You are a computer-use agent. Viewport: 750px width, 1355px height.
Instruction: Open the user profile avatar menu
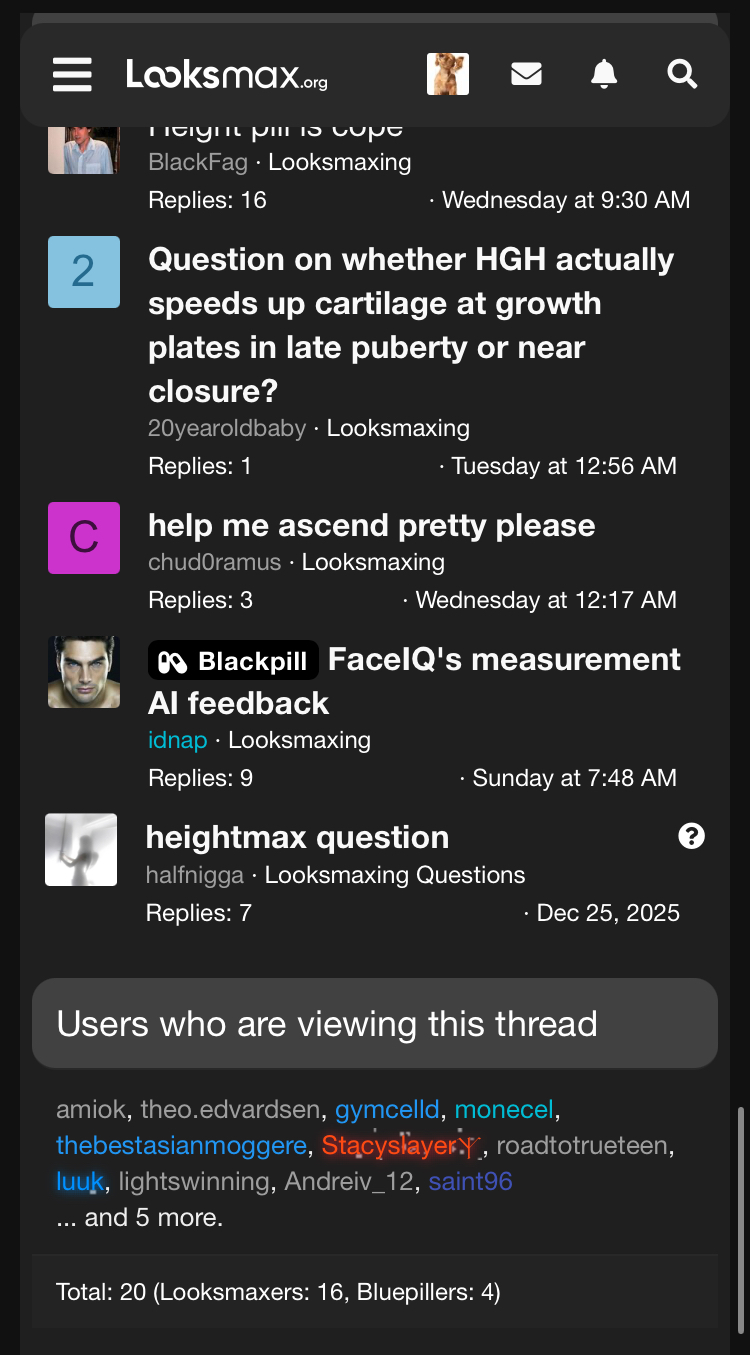(447, 74)
